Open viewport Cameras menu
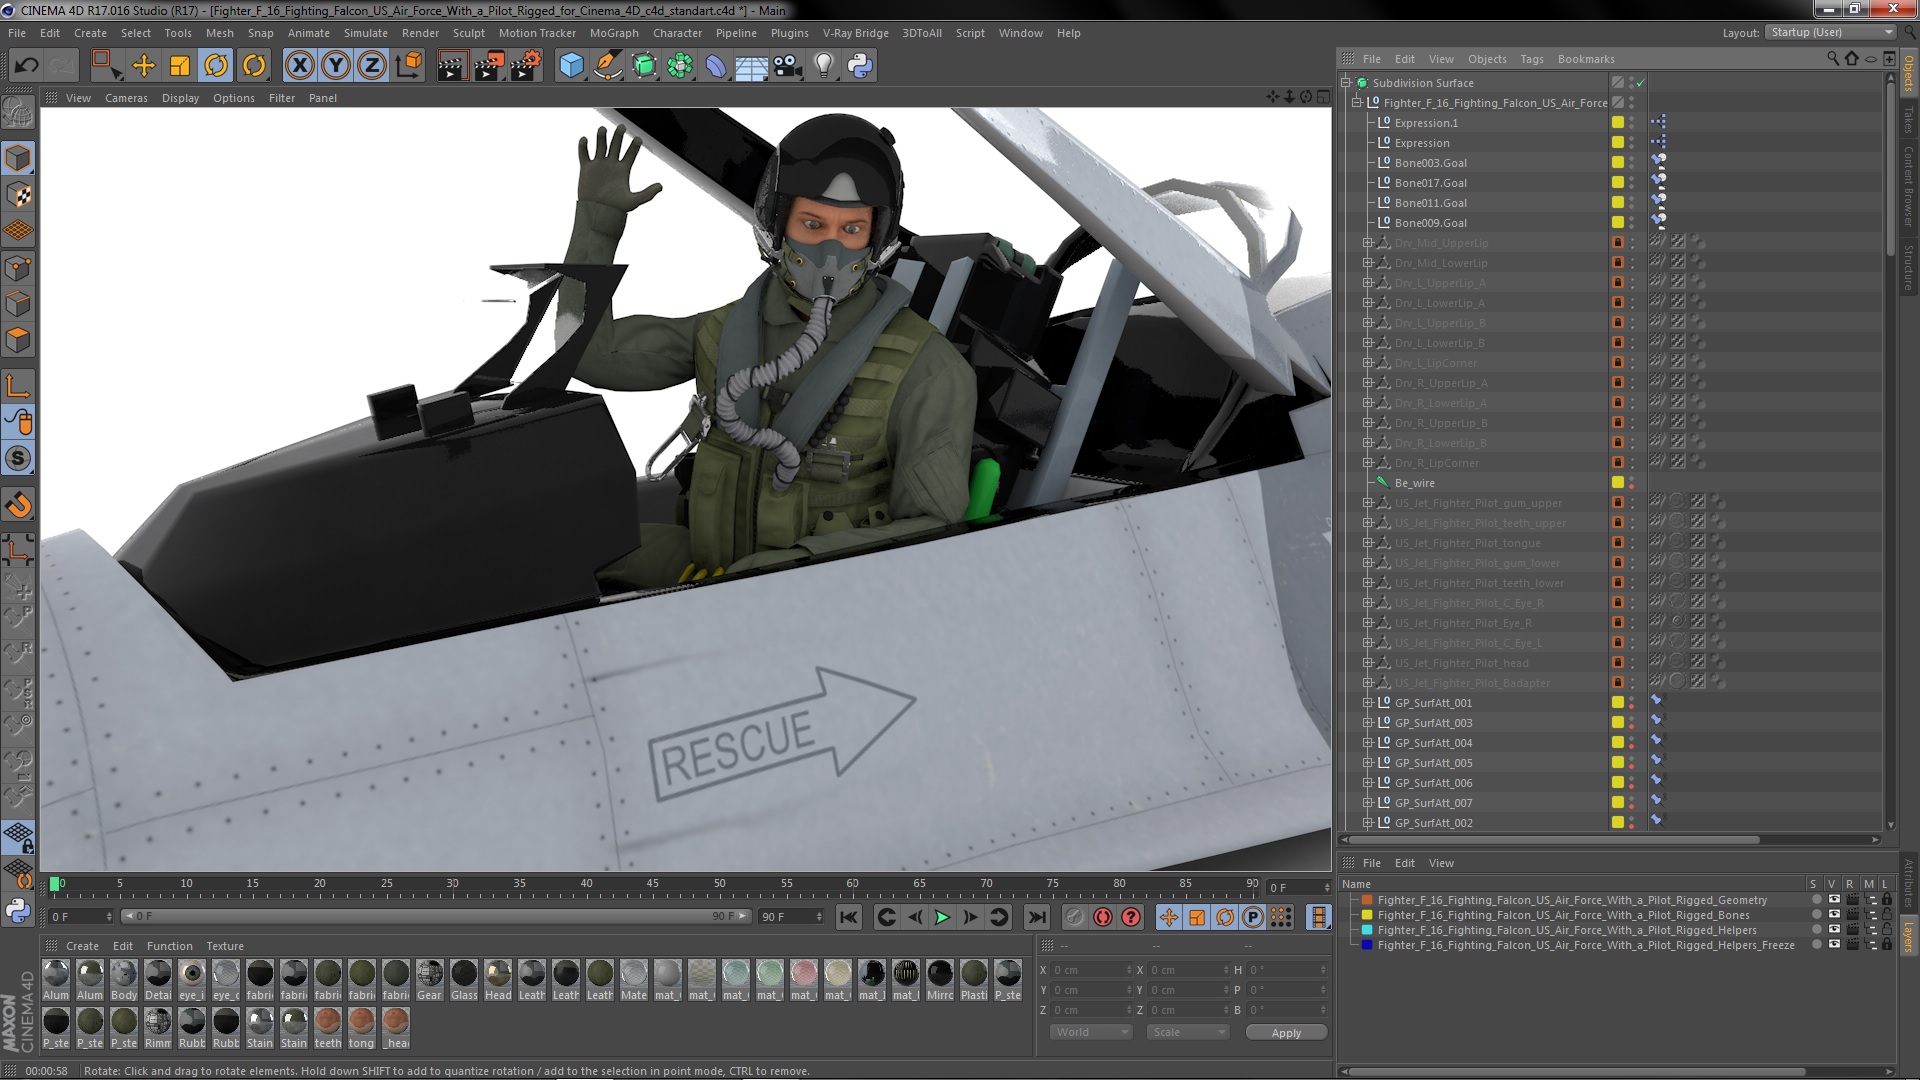The width and height of the screenshot is (1920, 1080). pos(126,98)
